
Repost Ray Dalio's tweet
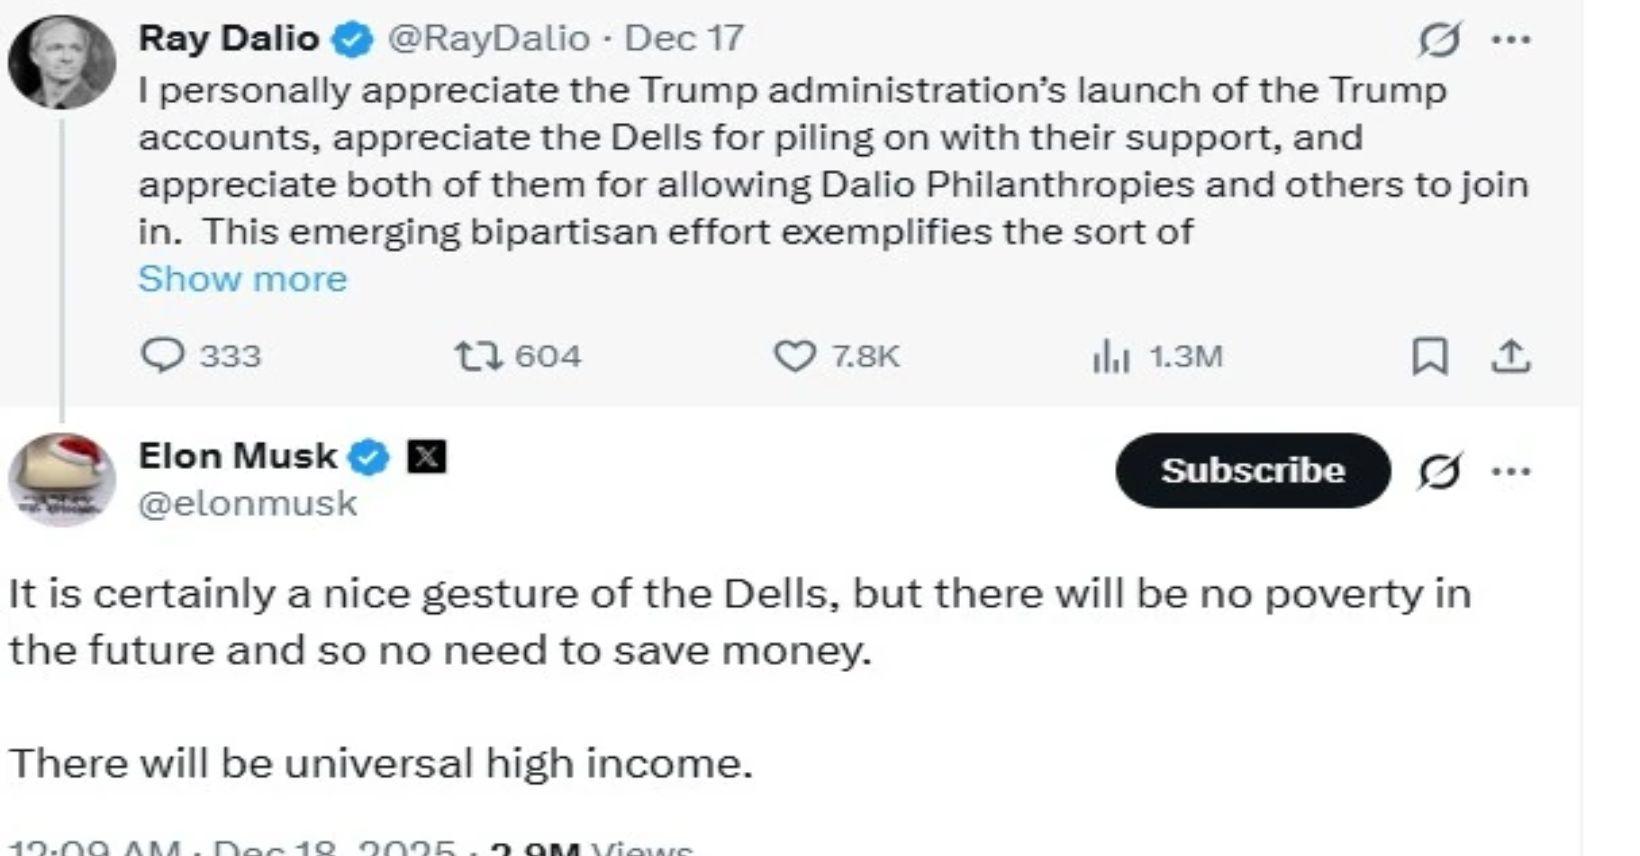pos(477,356)
